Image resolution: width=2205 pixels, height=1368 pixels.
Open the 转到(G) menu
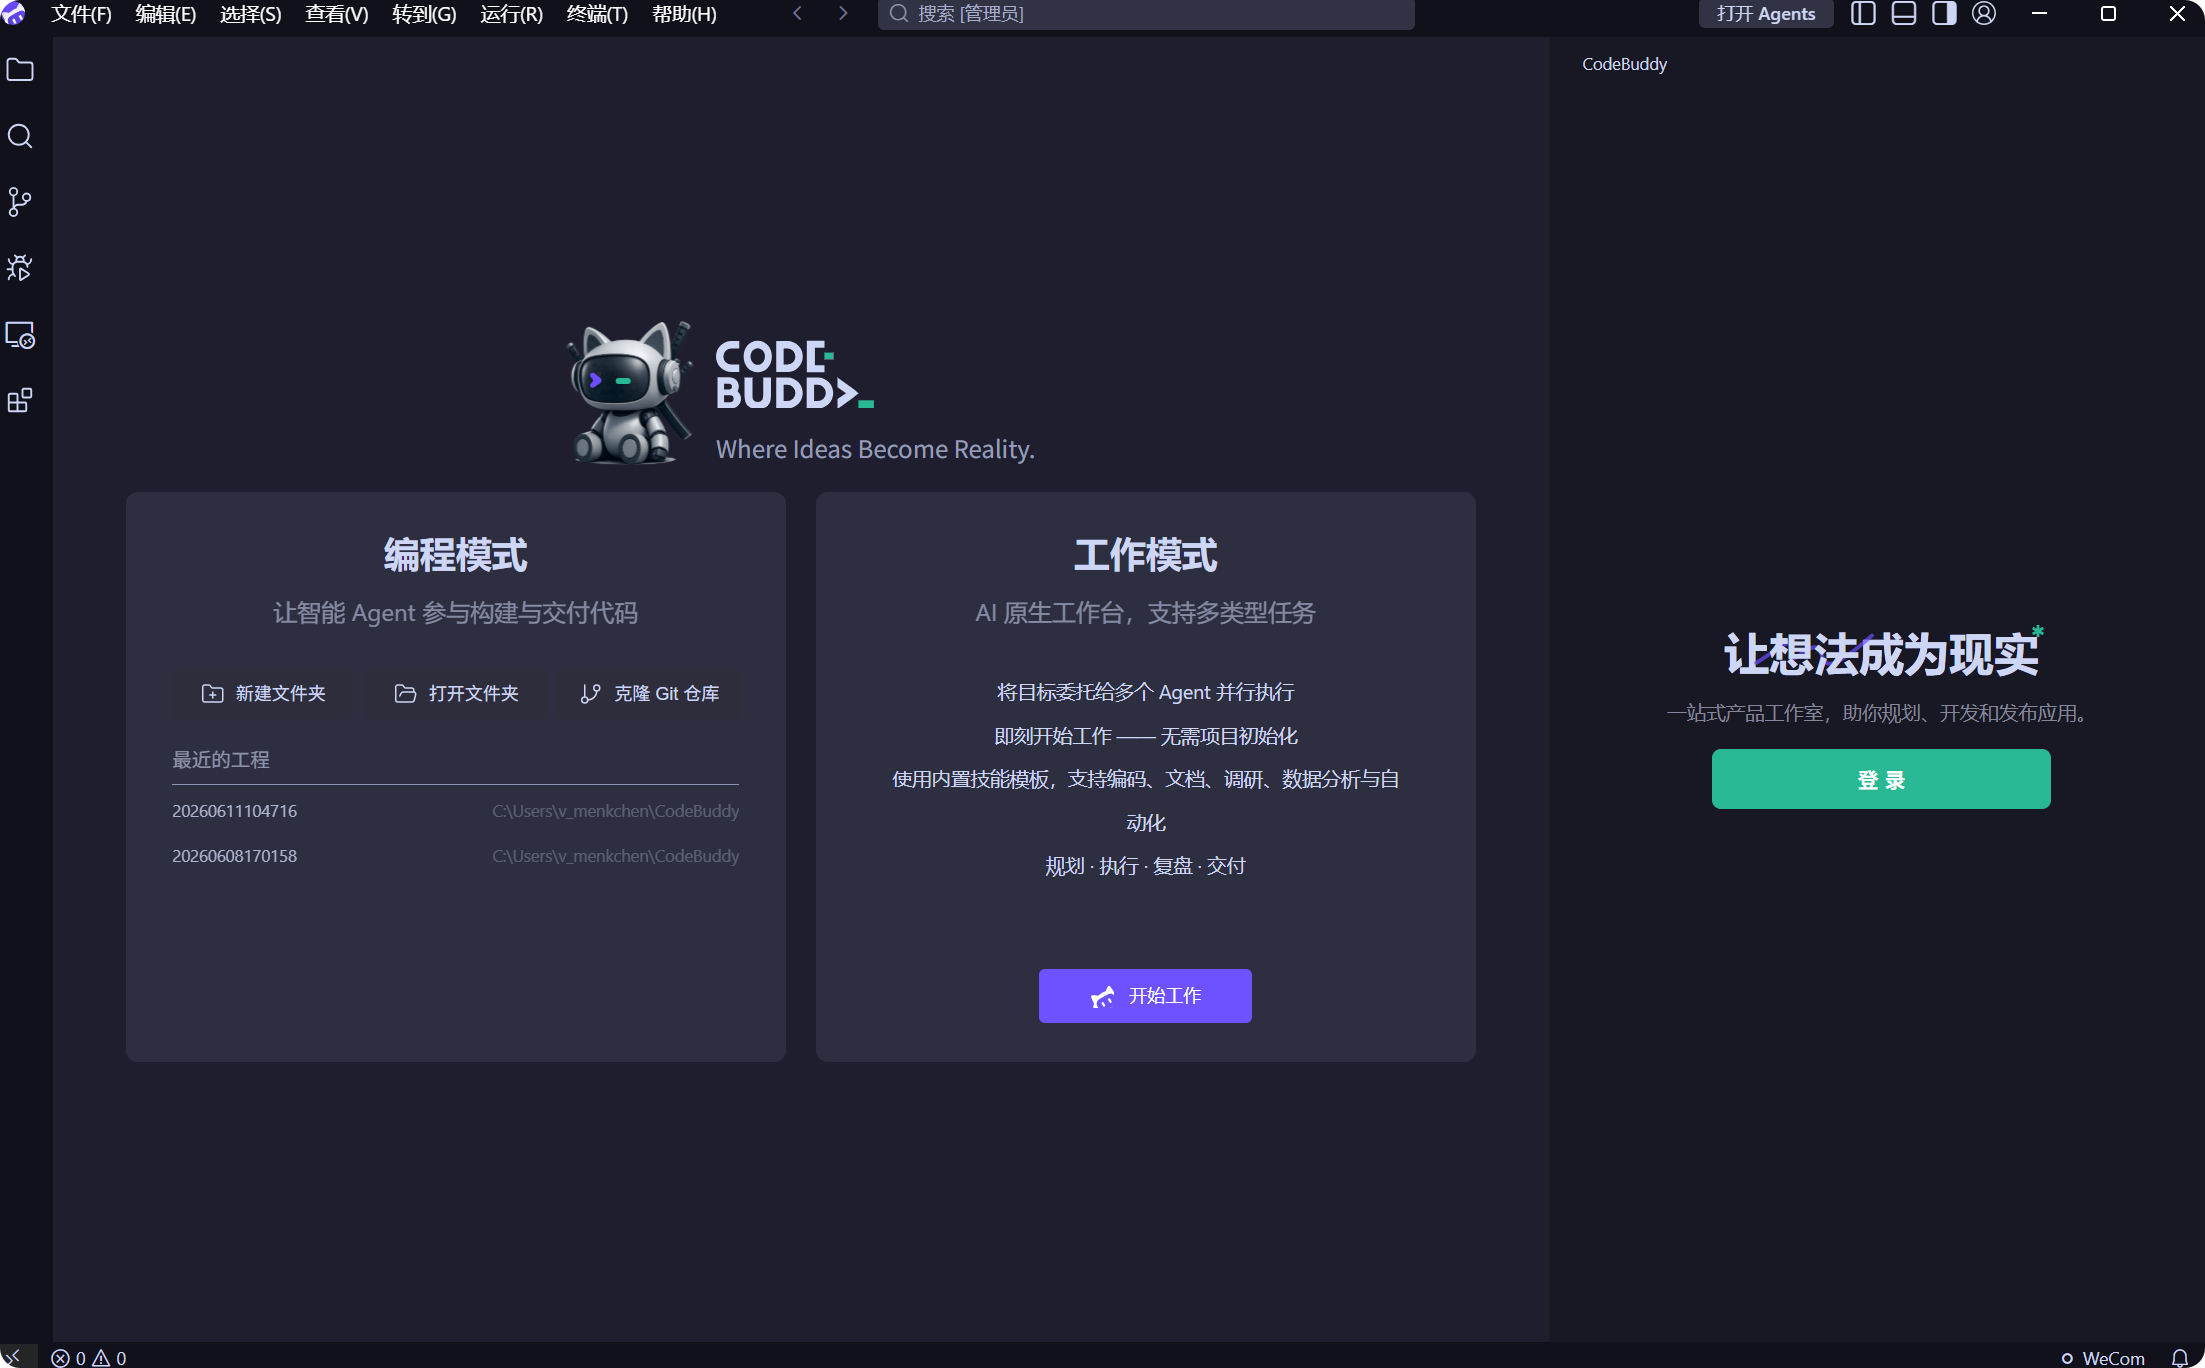[424, 14]
